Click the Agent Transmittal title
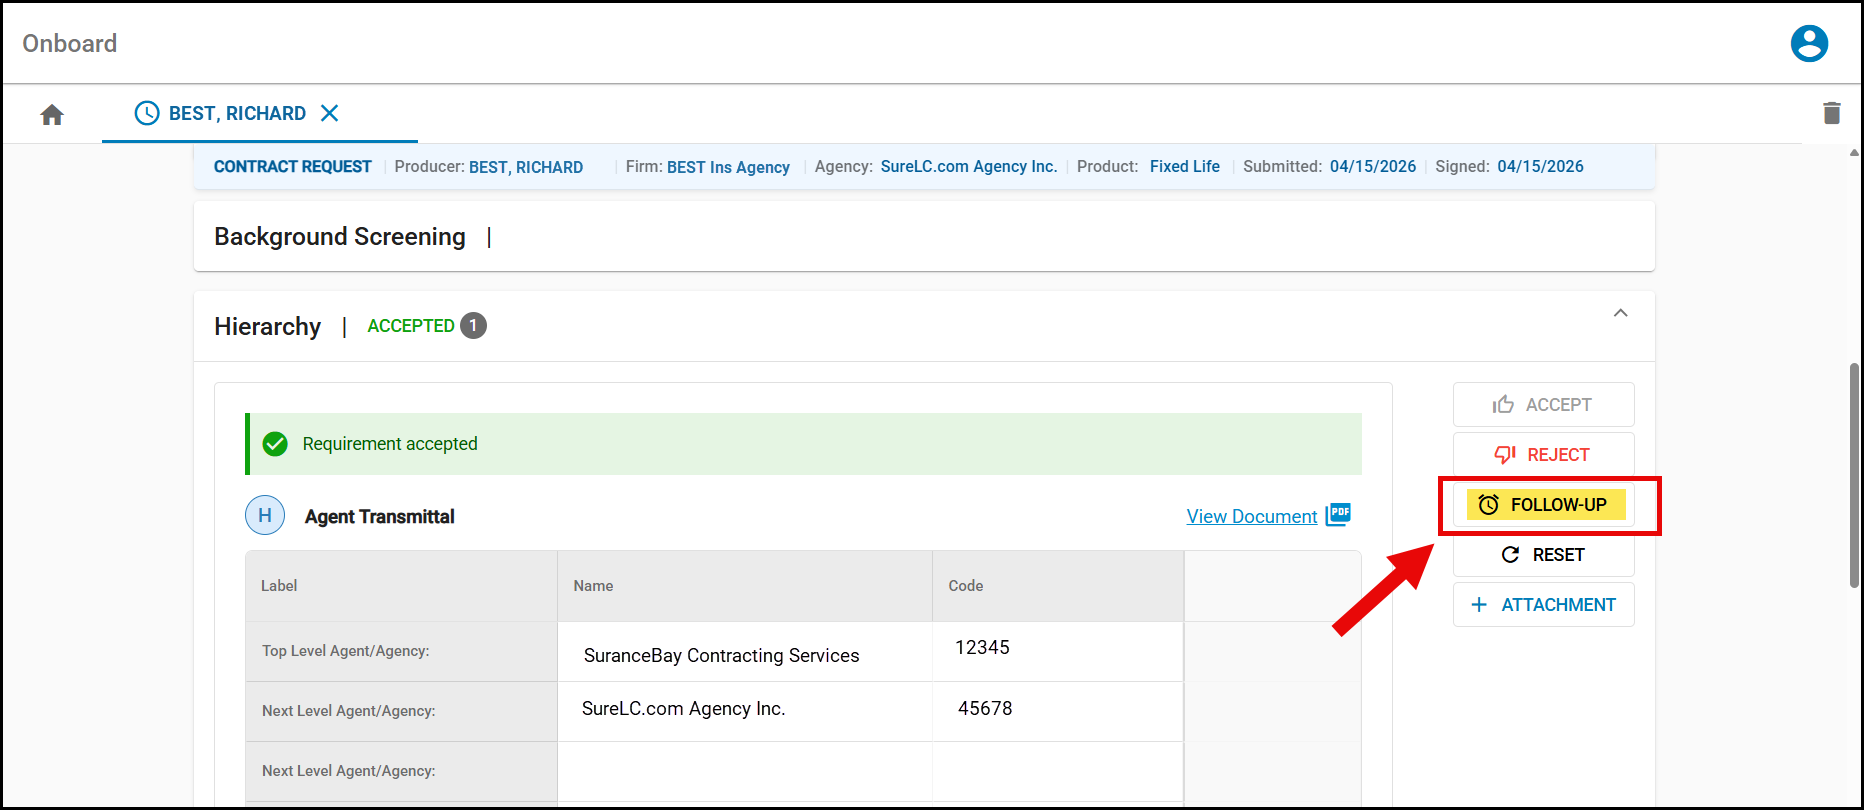1864x810 pixels. [379, 516]
